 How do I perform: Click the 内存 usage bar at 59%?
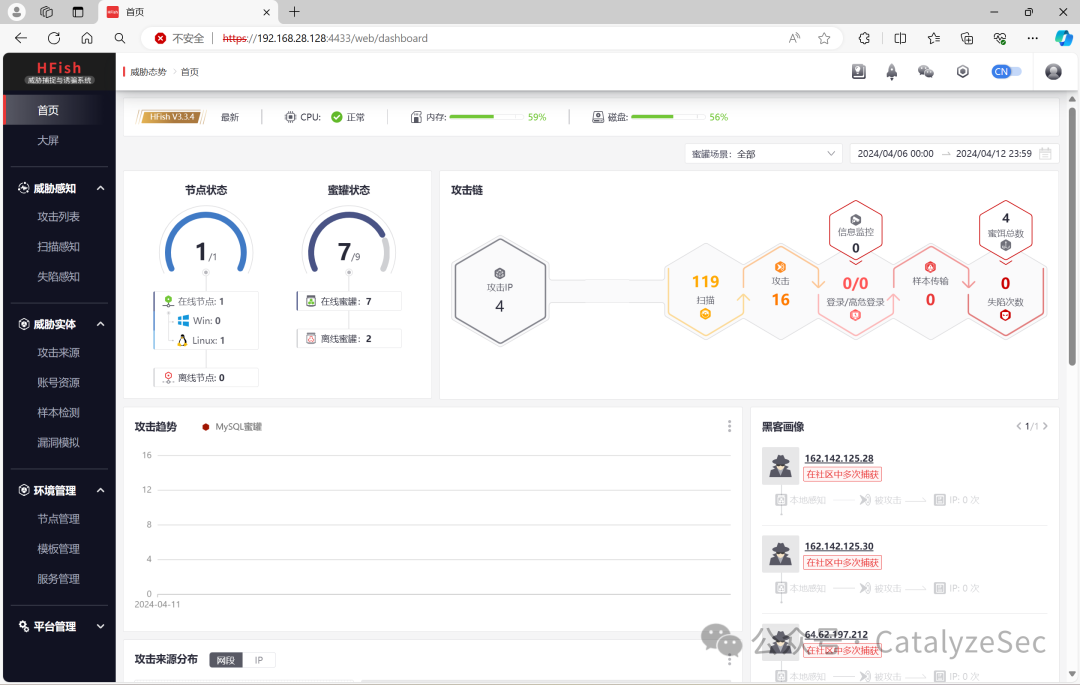[486, 117]
